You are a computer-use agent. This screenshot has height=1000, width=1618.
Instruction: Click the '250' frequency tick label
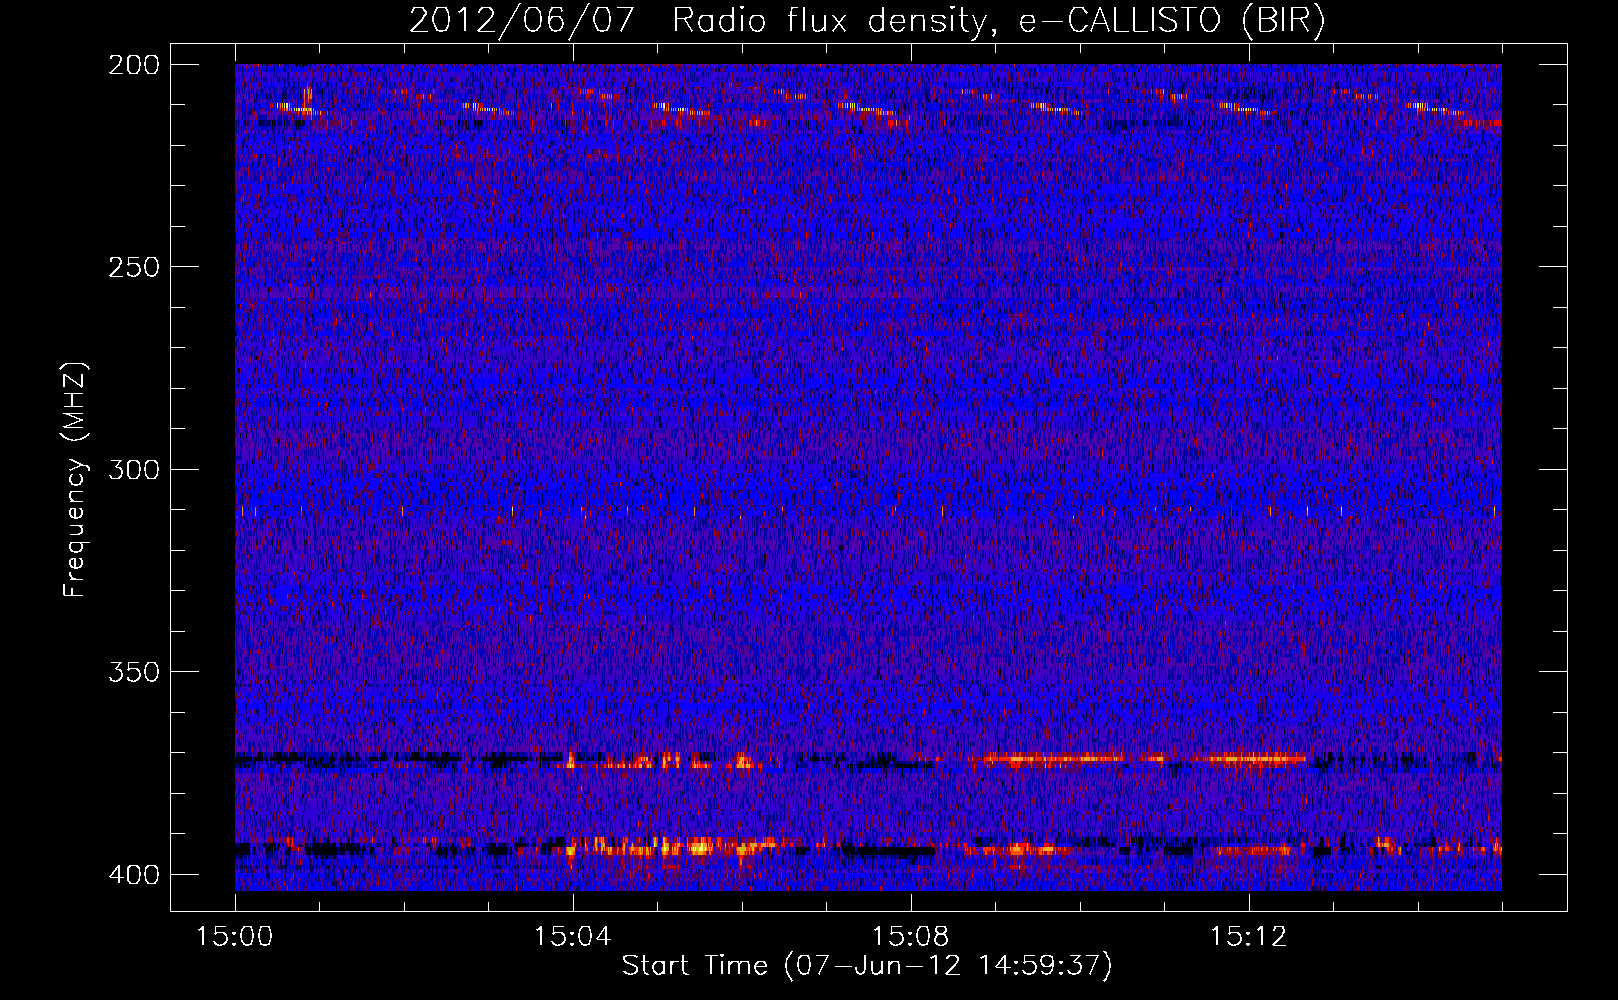click(134, 267)
